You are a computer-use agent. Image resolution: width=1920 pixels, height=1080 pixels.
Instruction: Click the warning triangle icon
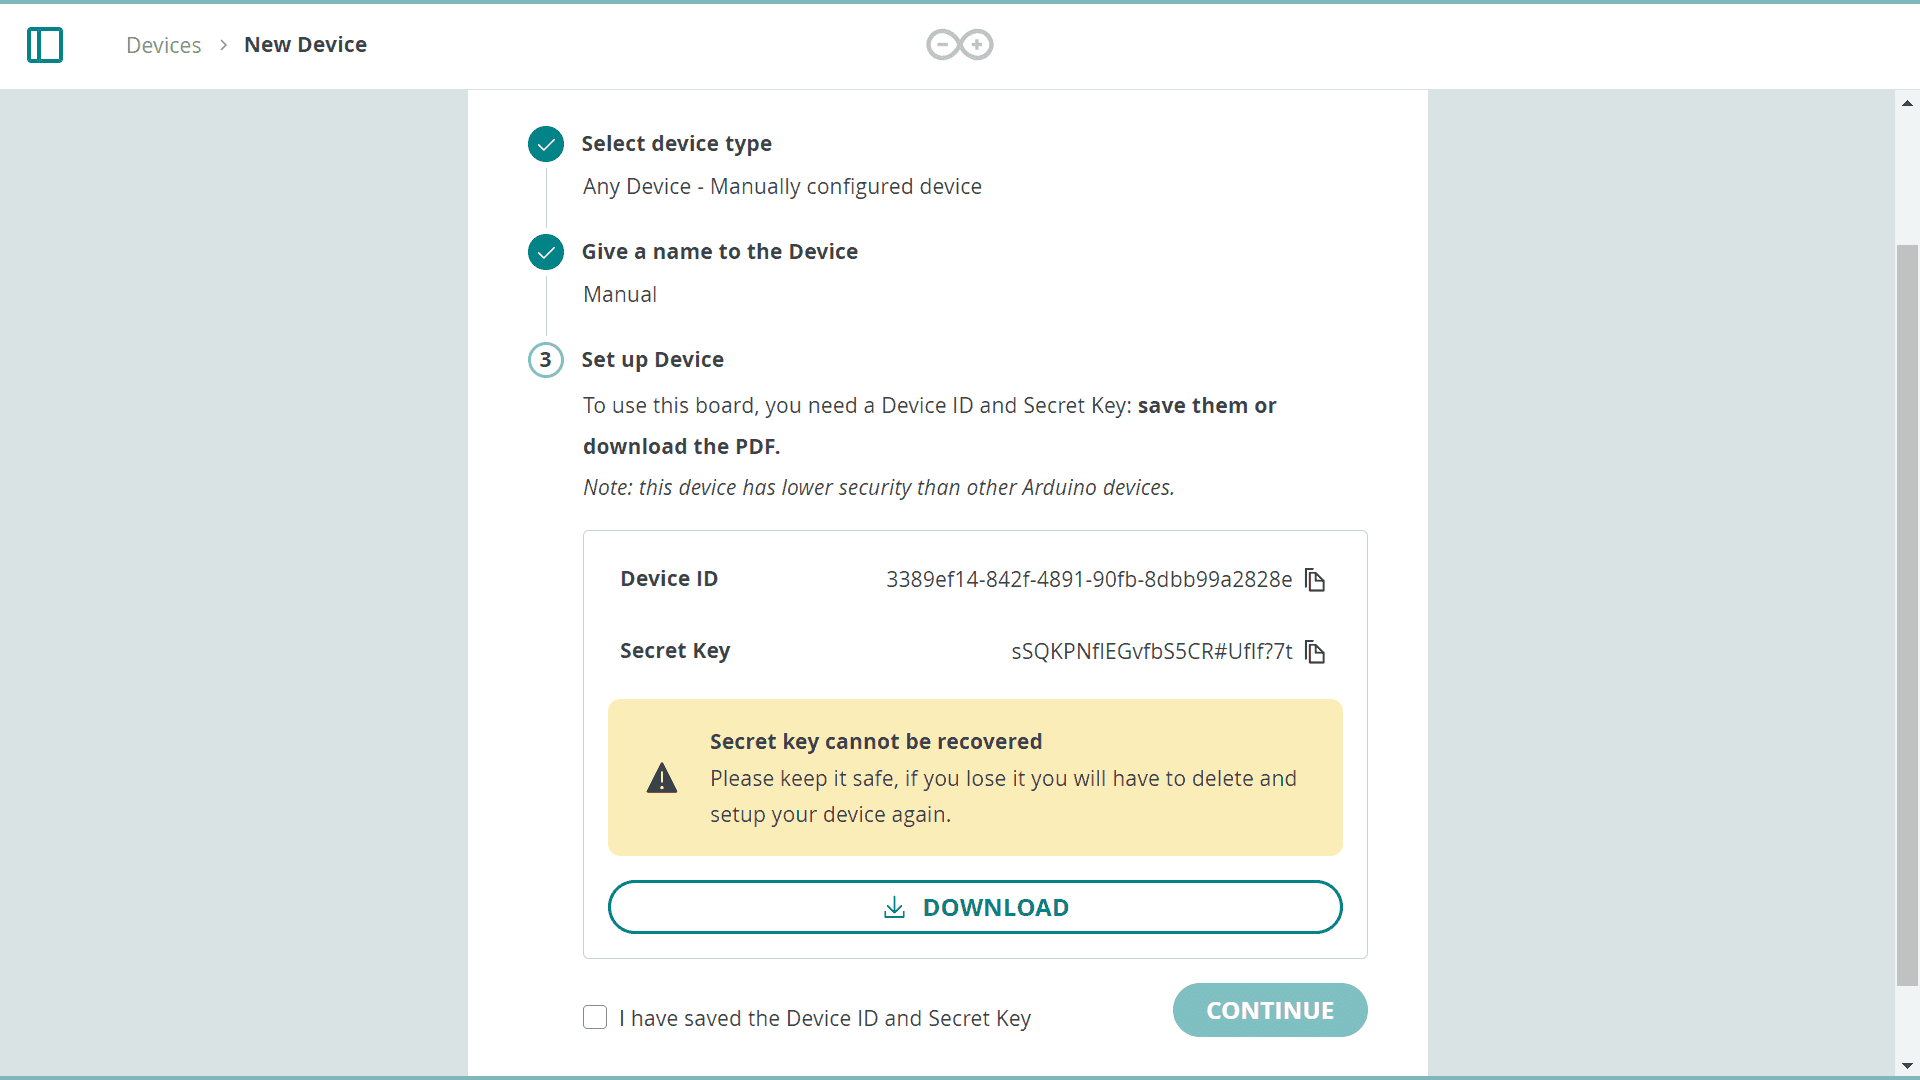[662, 778]
